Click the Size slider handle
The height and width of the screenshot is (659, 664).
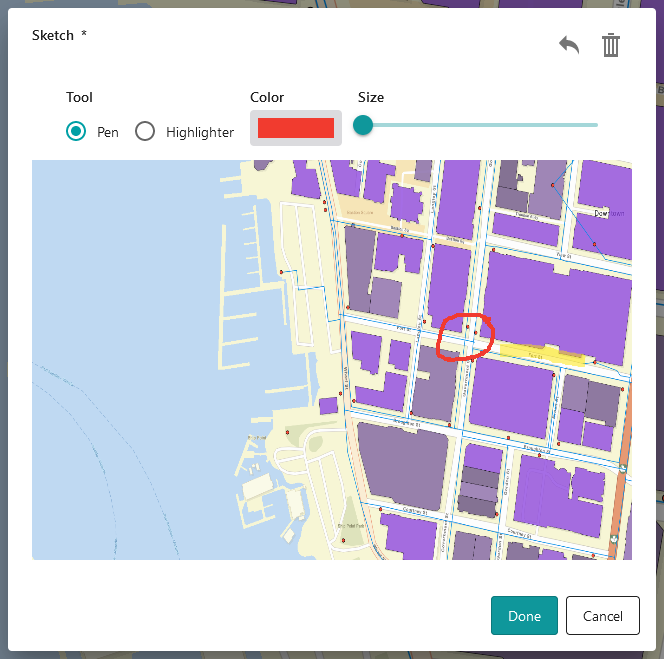pos(363,125)
